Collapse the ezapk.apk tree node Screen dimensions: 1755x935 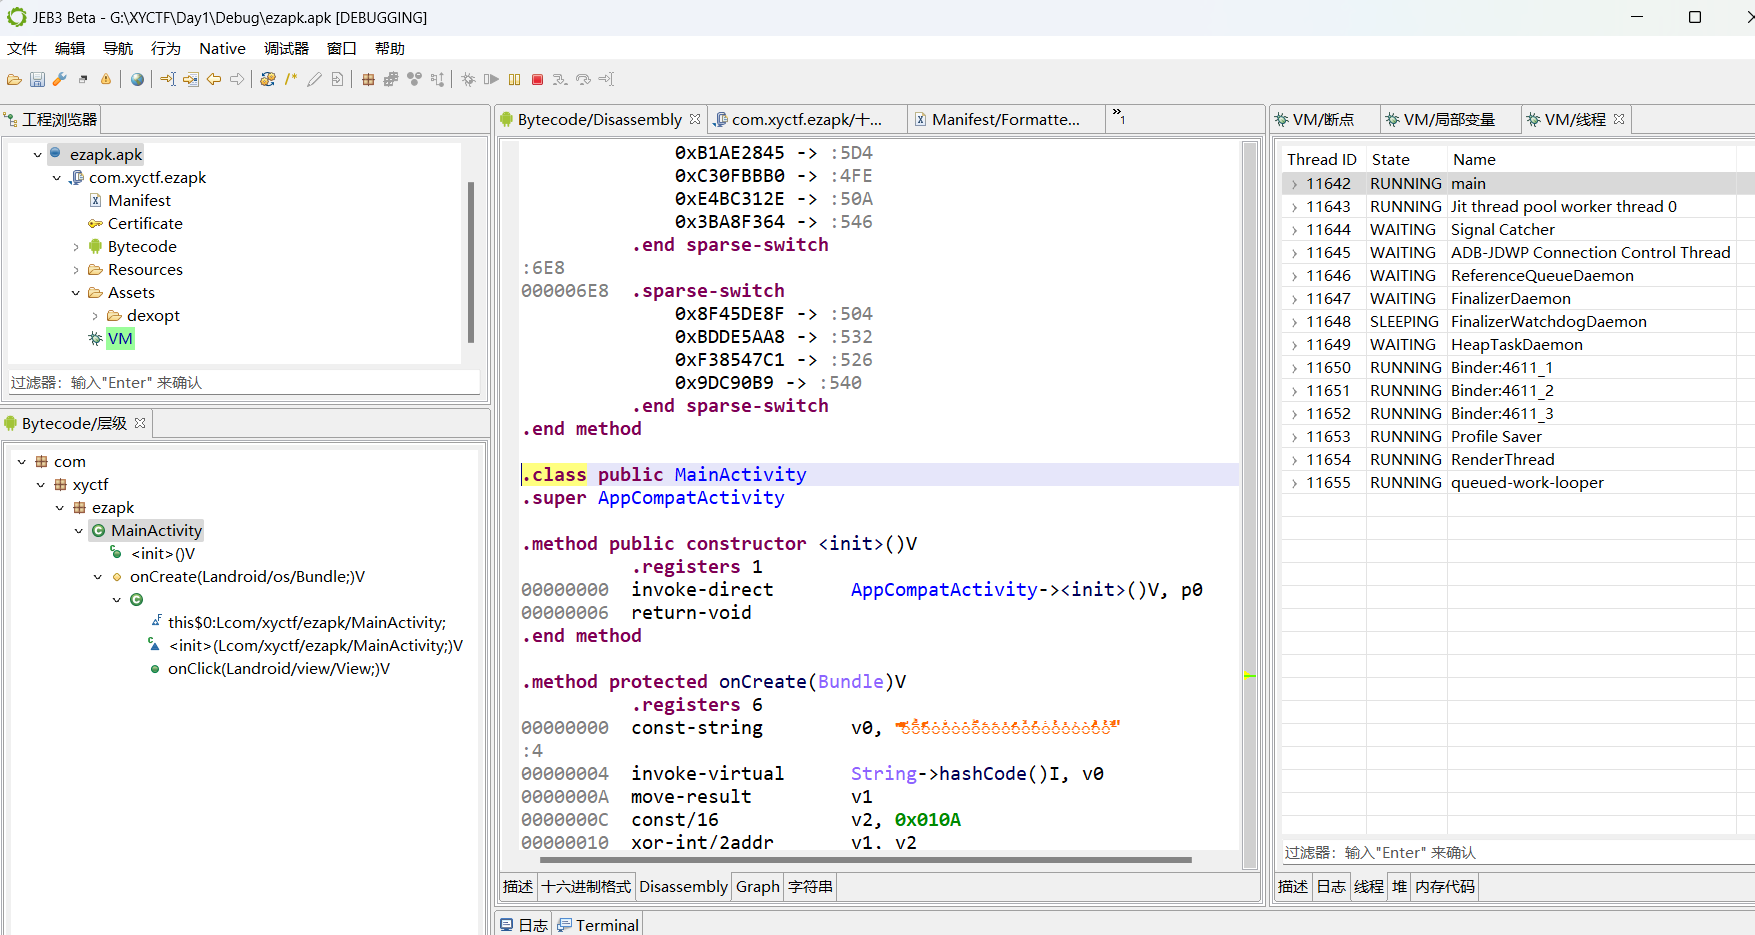pos(38,155)
